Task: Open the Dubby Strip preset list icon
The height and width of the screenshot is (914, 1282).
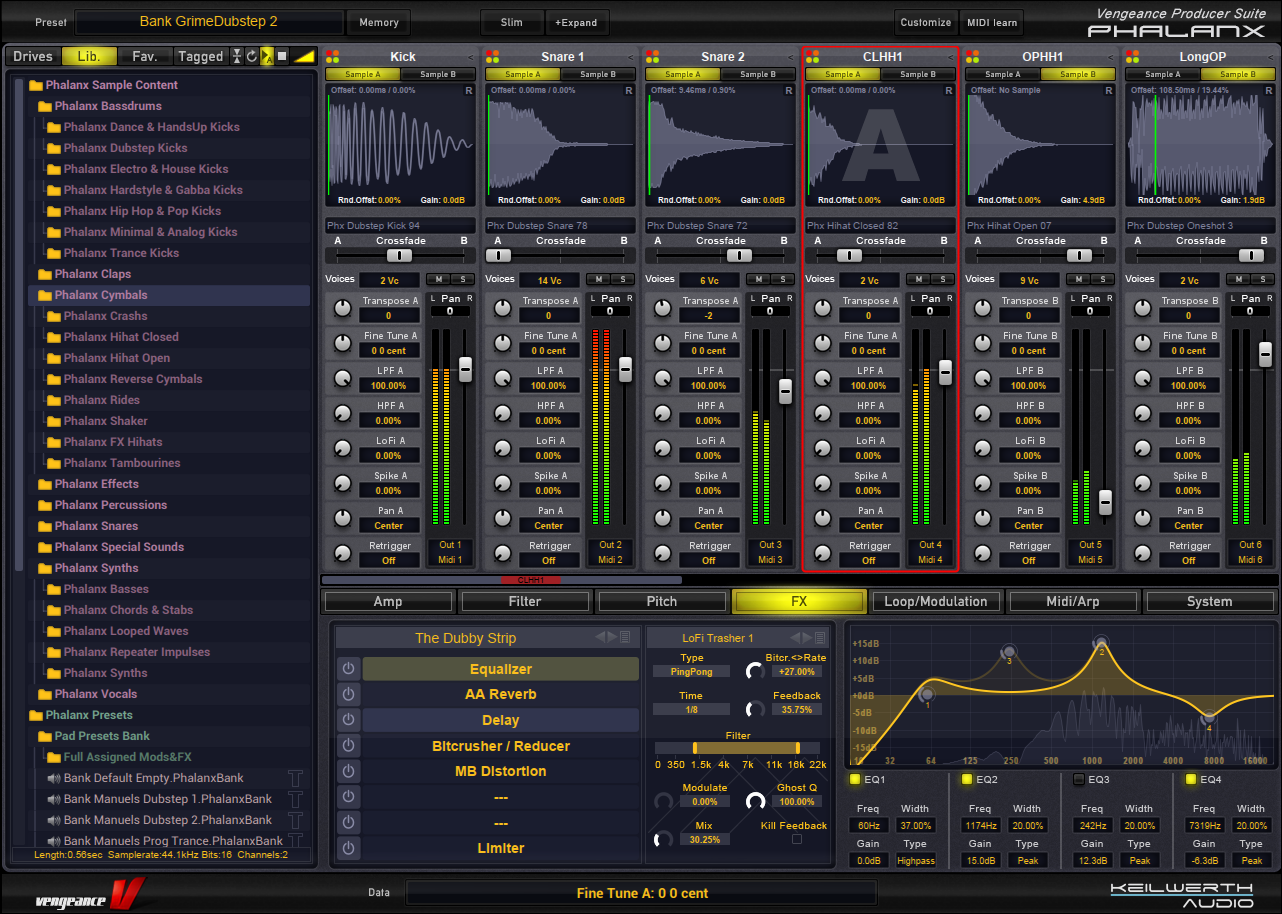Action: click(625, 638)
